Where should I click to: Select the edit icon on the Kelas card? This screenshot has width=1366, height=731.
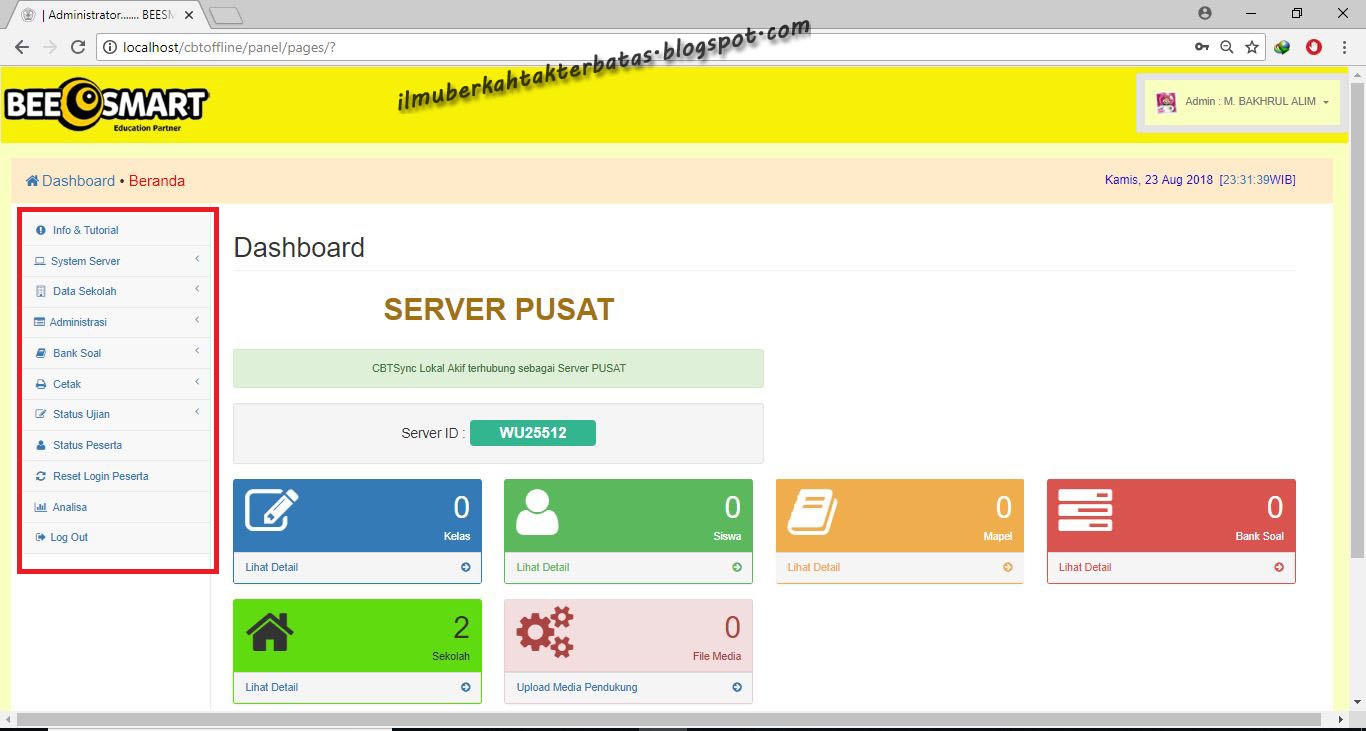(271, 510)
